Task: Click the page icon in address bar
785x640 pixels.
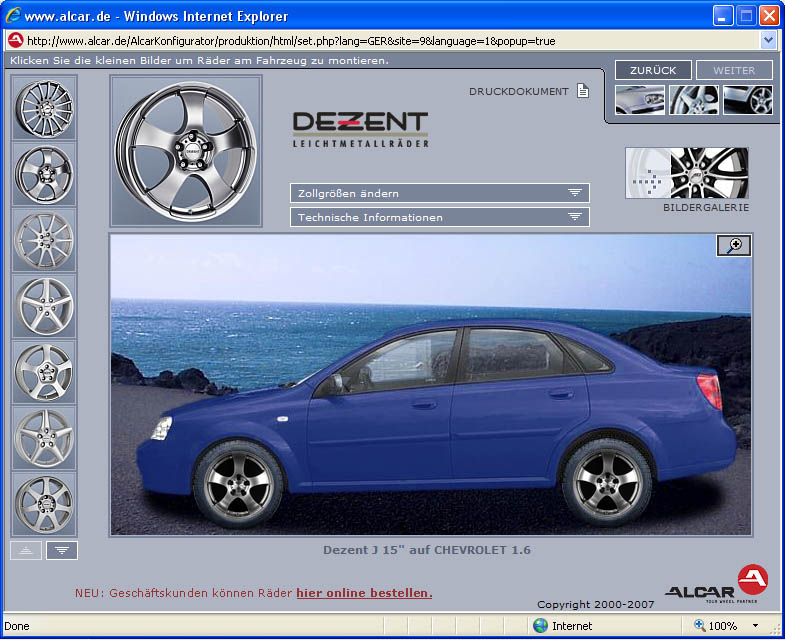Action: pos(15,41)
